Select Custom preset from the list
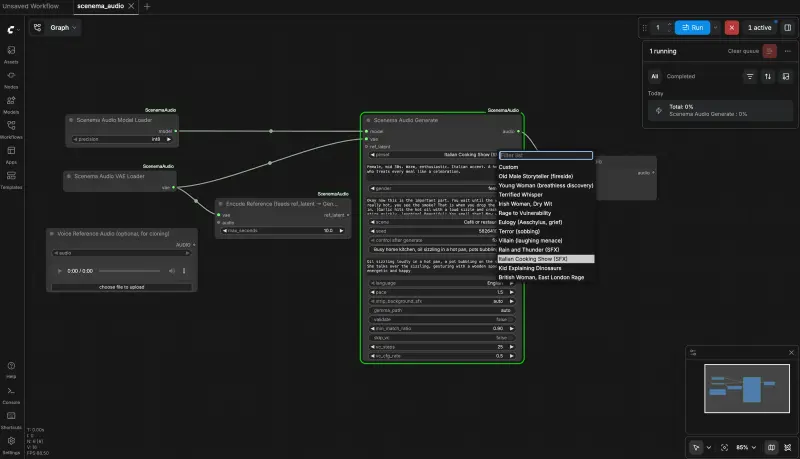The image size is (800, 459). 508,167
